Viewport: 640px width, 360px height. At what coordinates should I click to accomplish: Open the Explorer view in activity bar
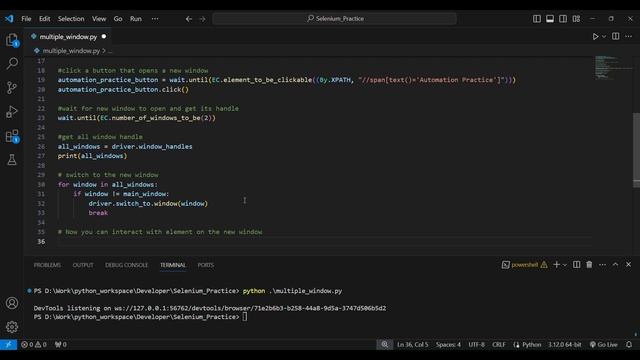click(x=12, y=40)
